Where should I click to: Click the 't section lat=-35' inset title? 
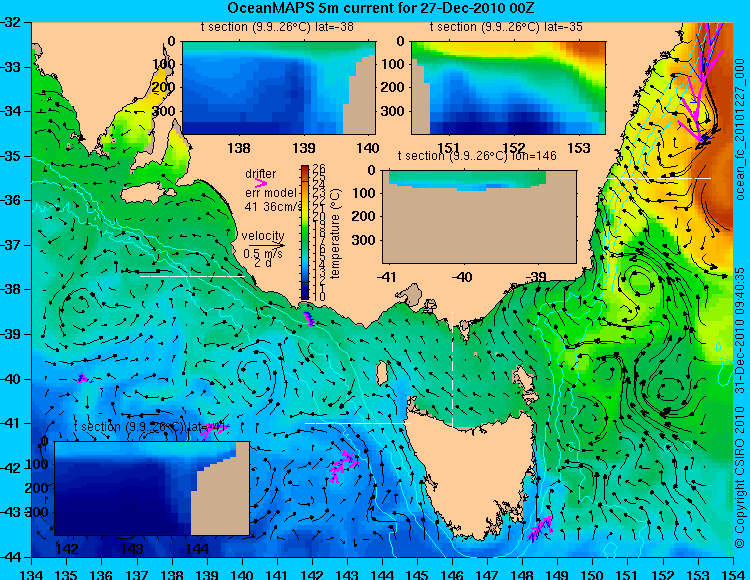tap(506, 27)
